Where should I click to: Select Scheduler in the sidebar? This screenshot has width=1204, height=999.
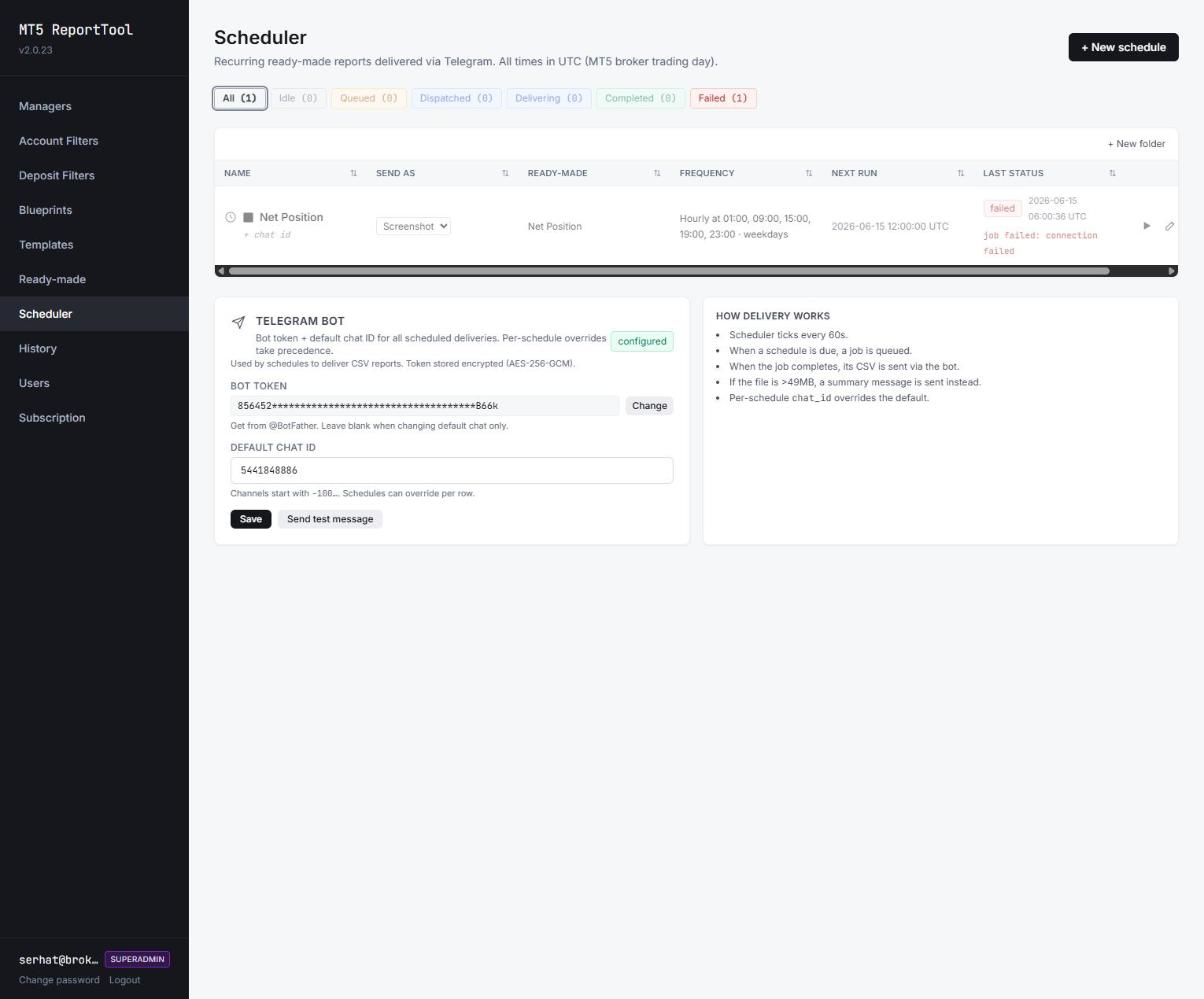click(x=94, y=314)
